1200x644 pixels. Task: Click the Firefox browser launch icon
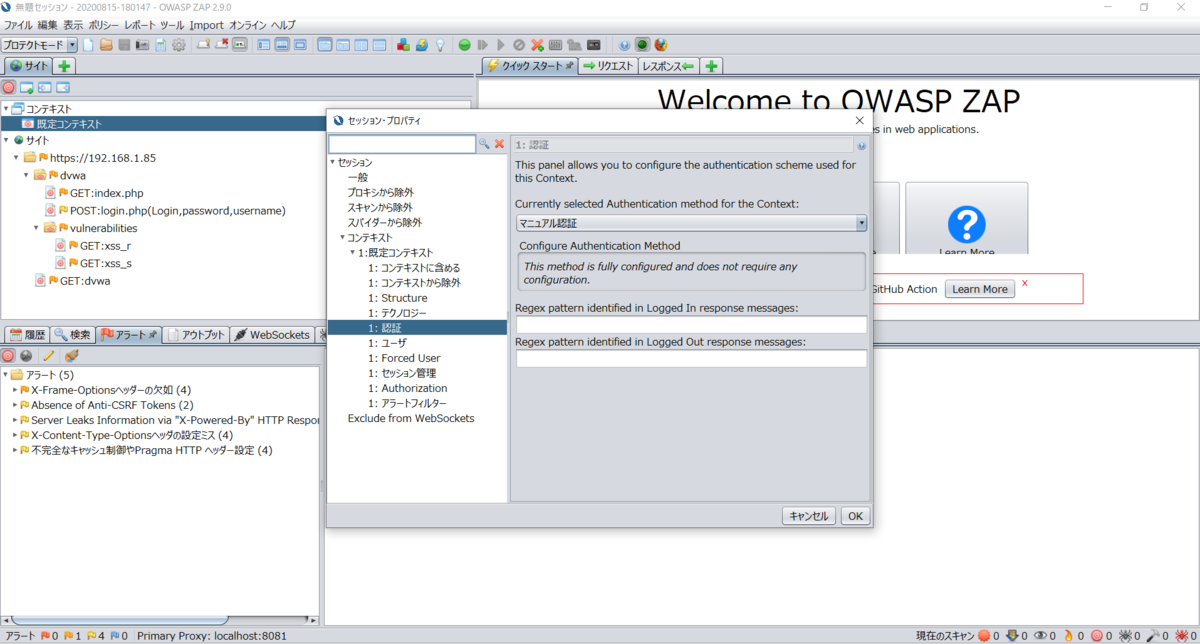pos(661,45)
